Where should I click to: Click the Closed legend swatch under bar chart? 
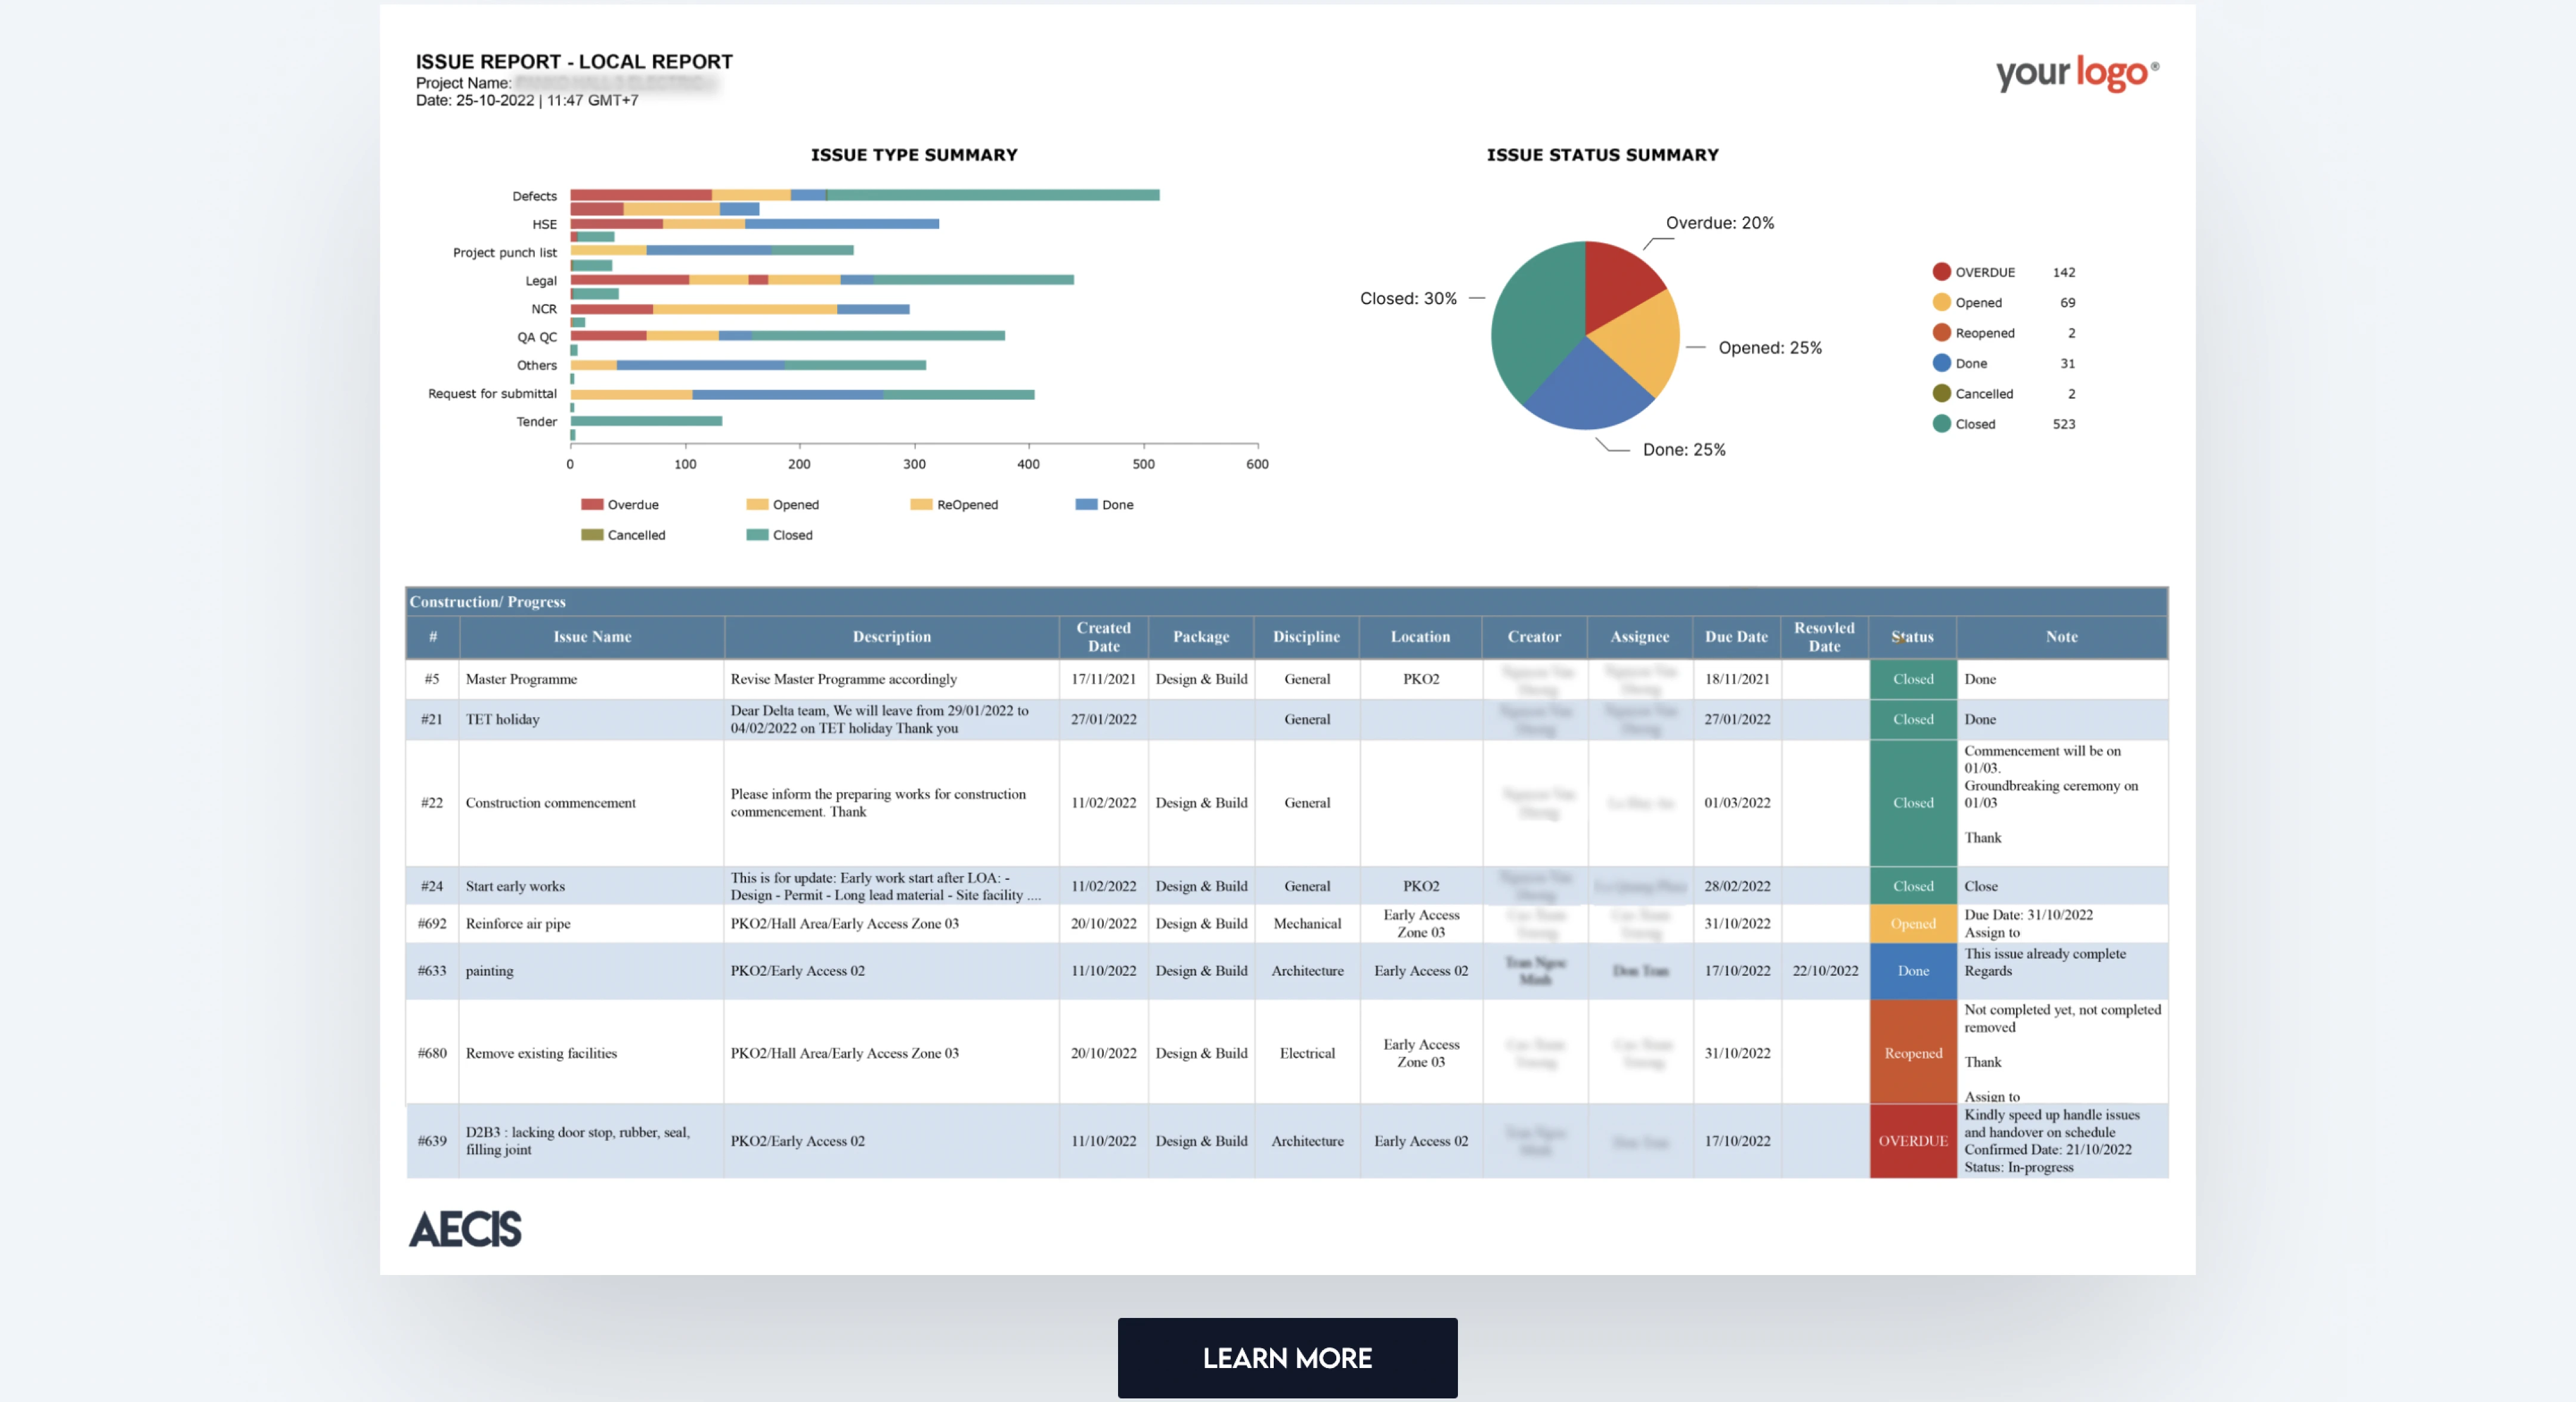[757, 535]
